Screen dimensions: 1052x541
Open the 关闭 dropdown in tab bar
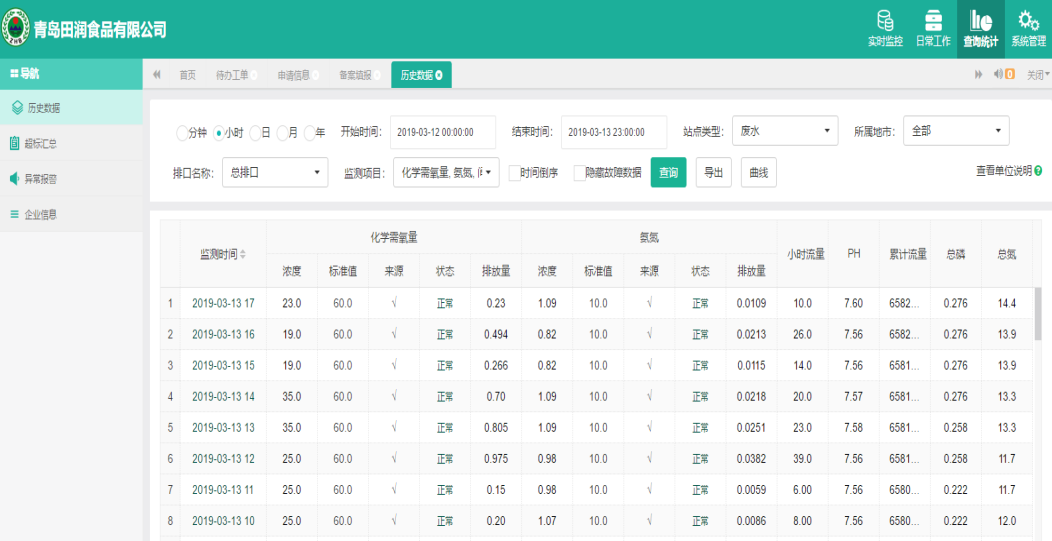tap(1039, 75)
